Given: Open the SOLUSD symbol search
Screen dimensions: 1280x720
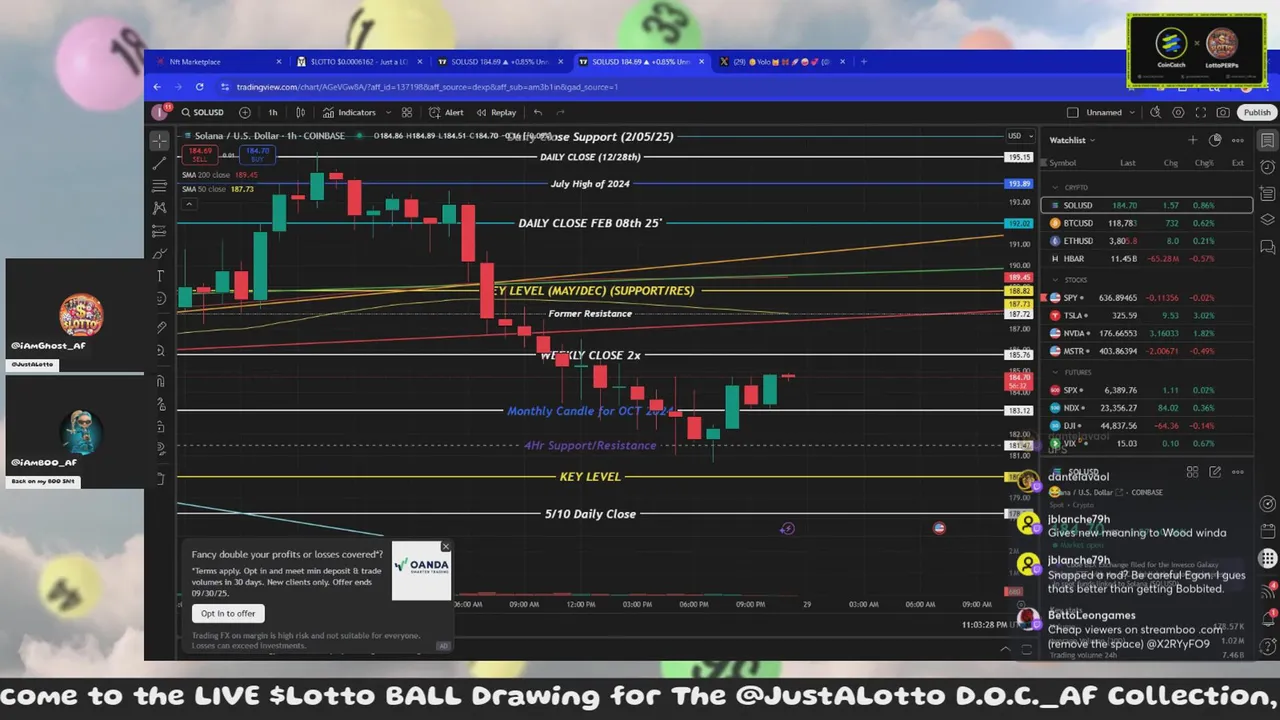Looking at the screenshot, I should pyautogui.click(x=203, y=112).
